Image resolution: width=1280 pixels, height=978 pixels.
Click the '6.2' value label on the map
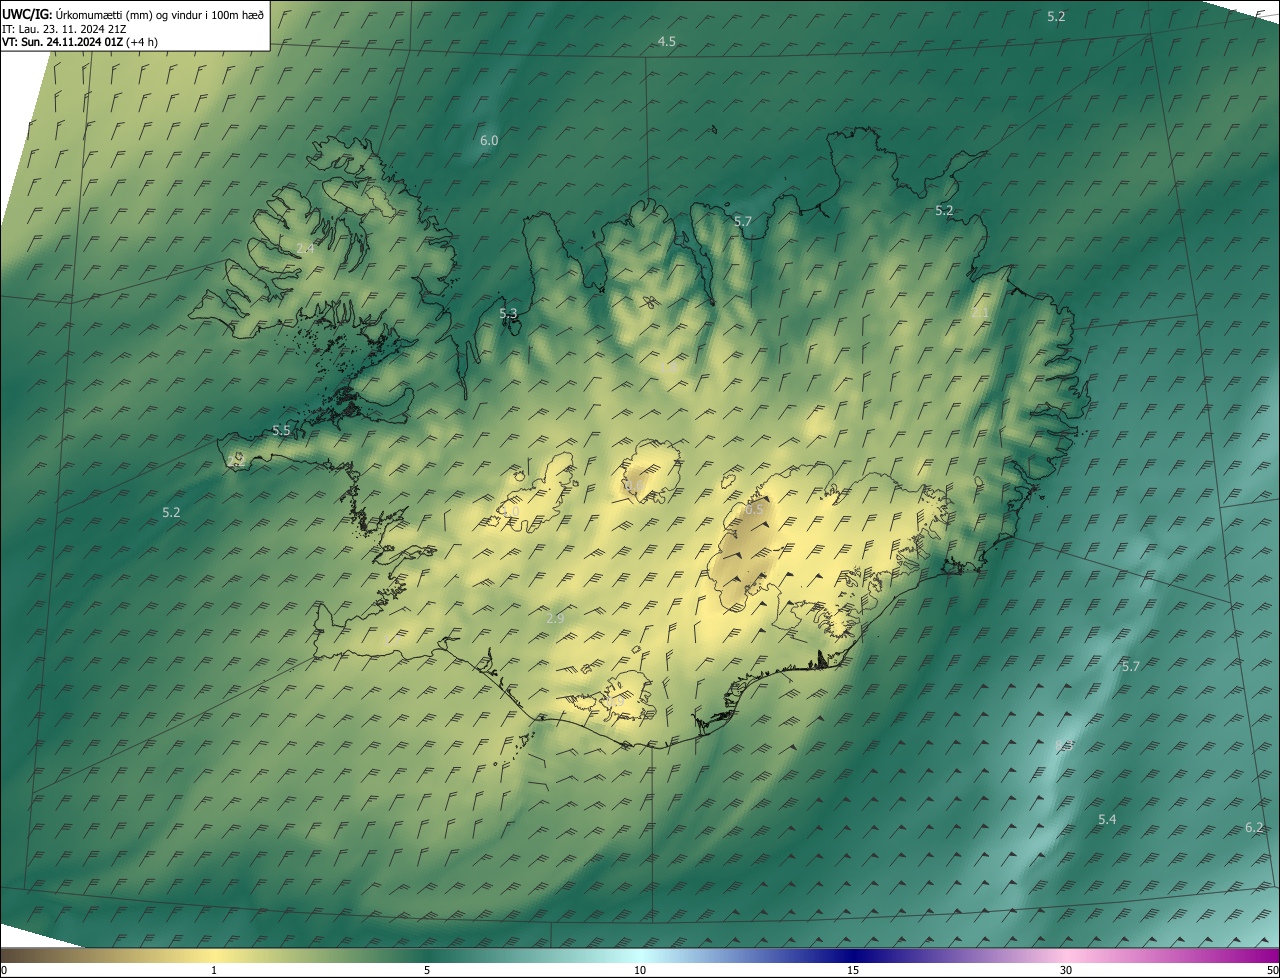tap(1254, 828)
